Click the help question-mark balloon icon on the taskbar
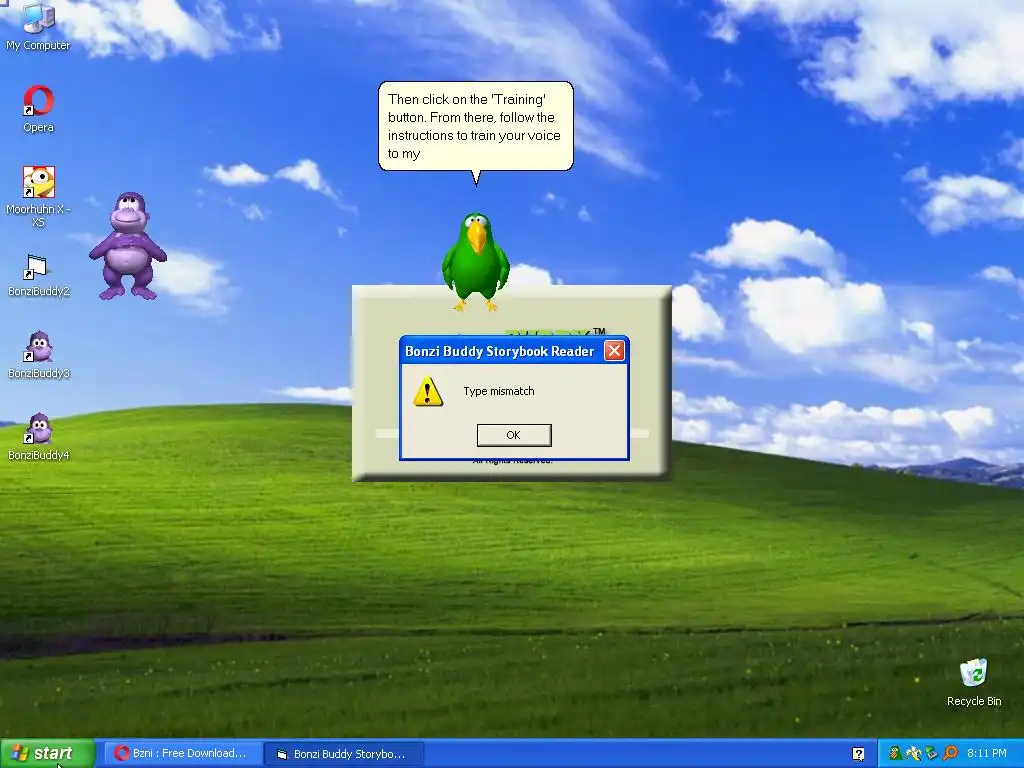The width and height of the screenshot is (1024, 768). coord(859,754)
